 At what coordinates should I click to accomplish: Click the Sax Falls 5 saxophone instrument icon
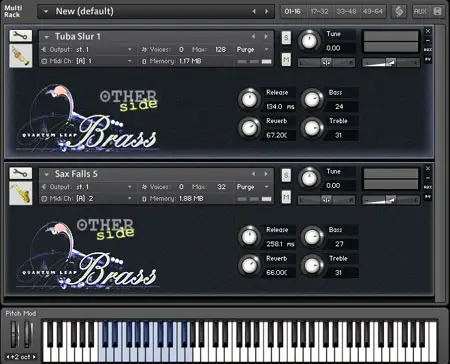point(21,193)
